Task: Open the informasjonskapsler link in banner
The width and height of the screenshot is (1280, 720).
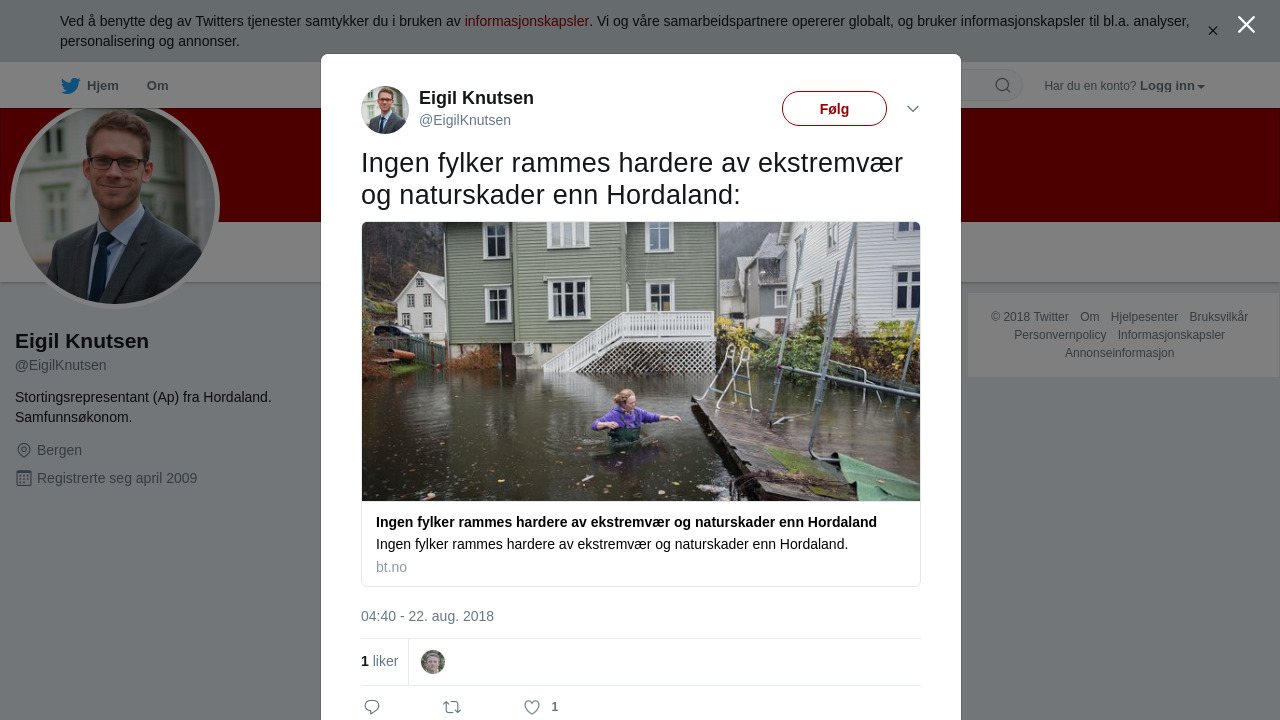Action: tap(527, 21)
